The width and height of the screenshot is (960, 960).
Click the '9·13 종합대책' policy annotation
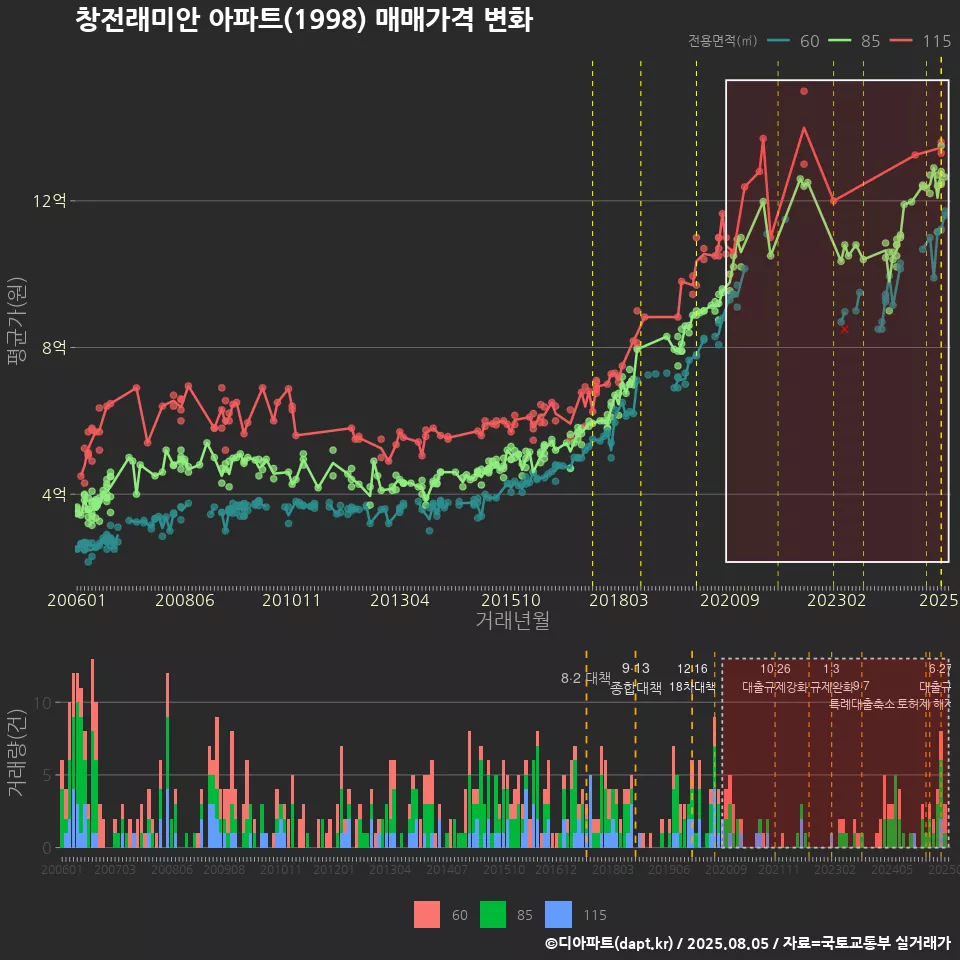636,678
